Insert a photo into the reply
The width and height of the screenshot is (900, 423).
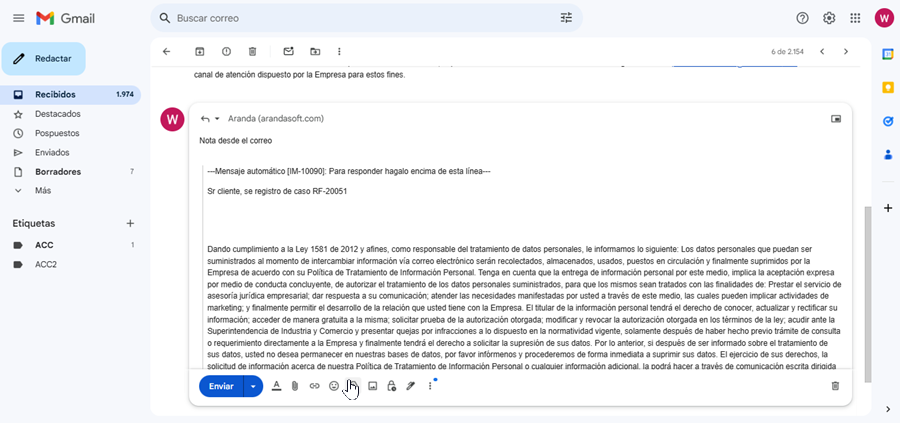point(372,386)
